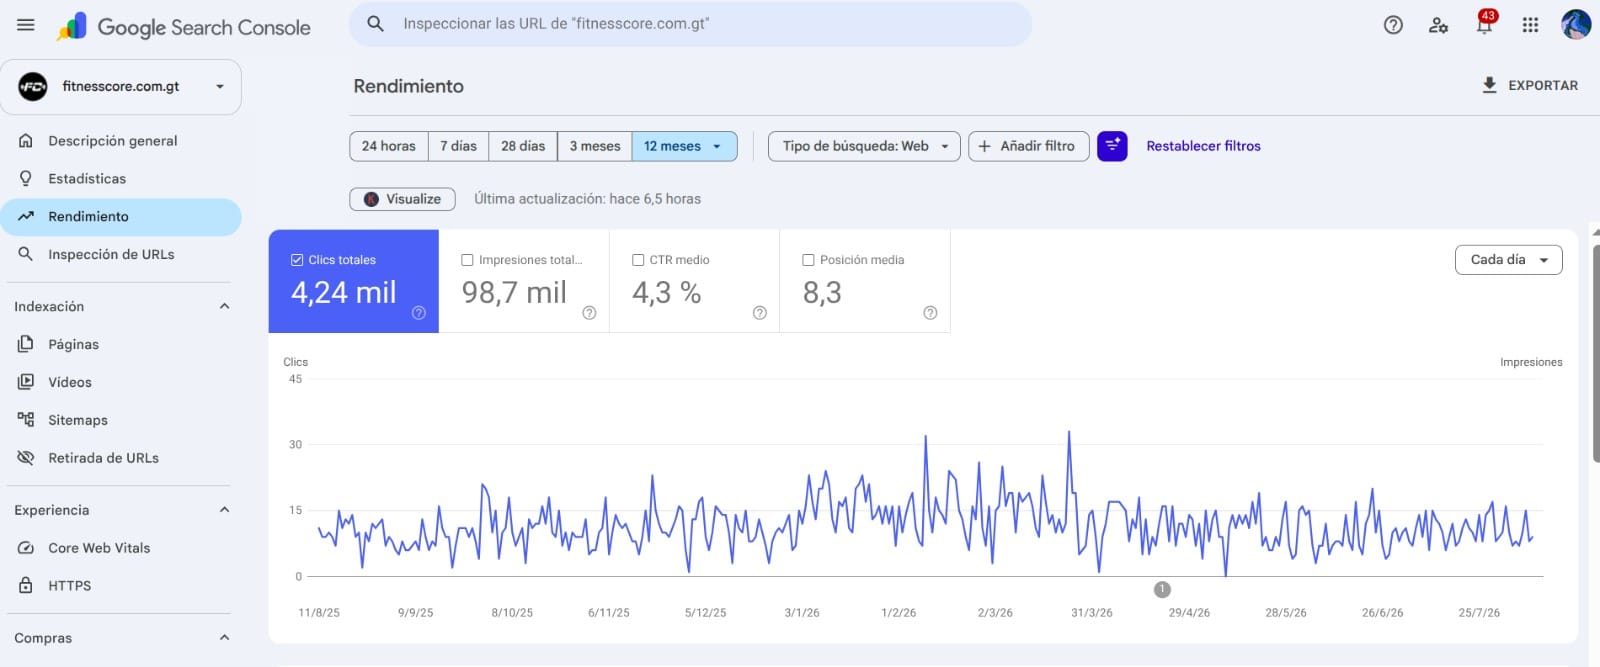The image size is (1600, 667).
Task: Open the Google apps grid
Action: (1530, 25)
